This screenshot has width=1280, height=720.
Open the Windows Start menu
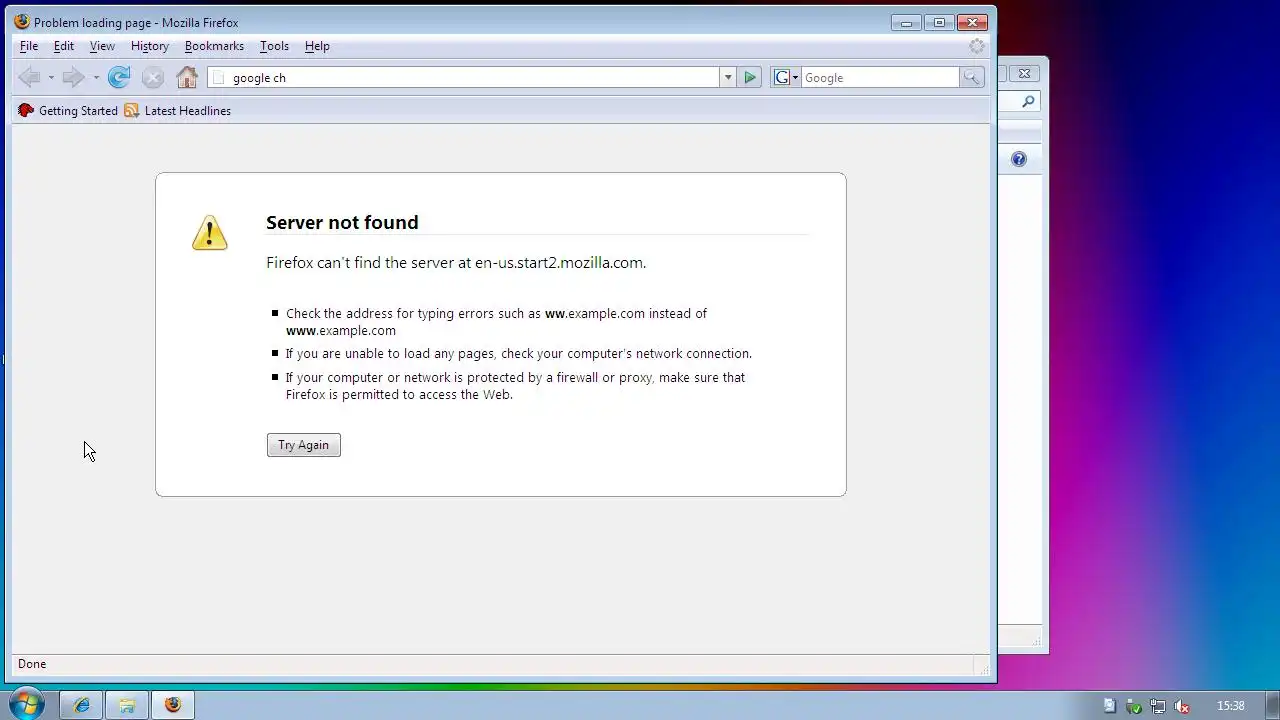tap(25, 704)
